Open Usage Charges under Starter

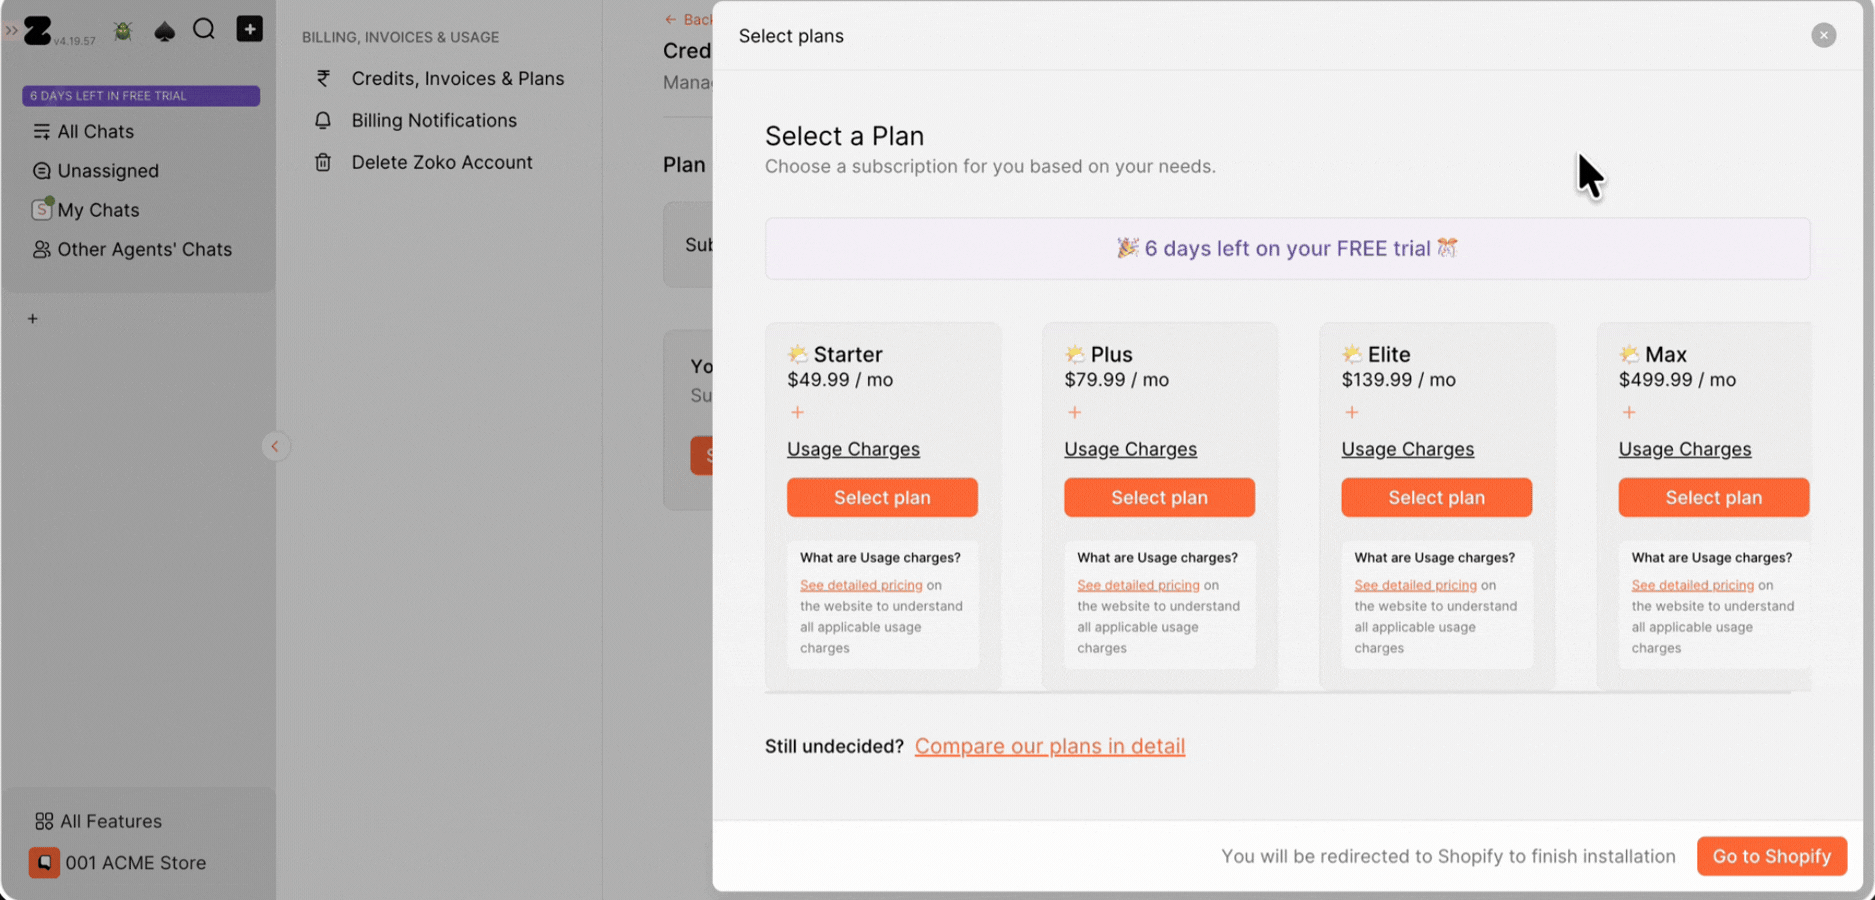pos(853,449)
